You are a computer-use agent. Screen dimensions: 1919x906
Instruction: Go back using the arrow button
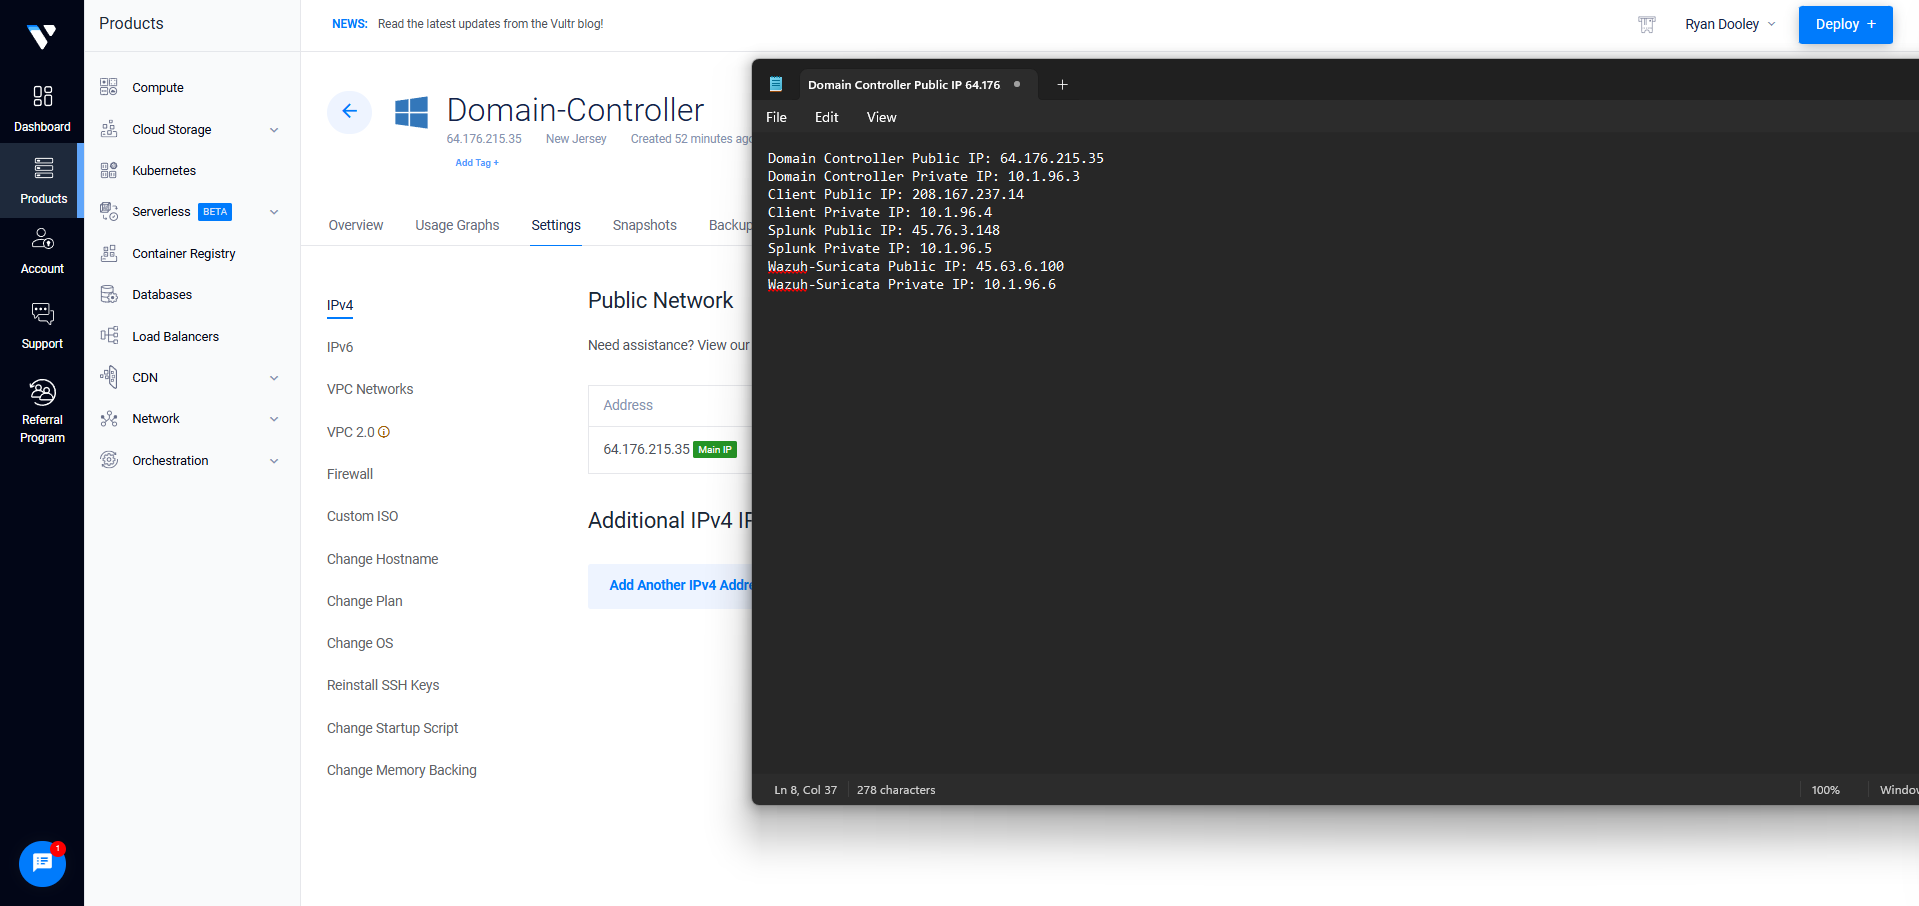click(x=349, y=111)
